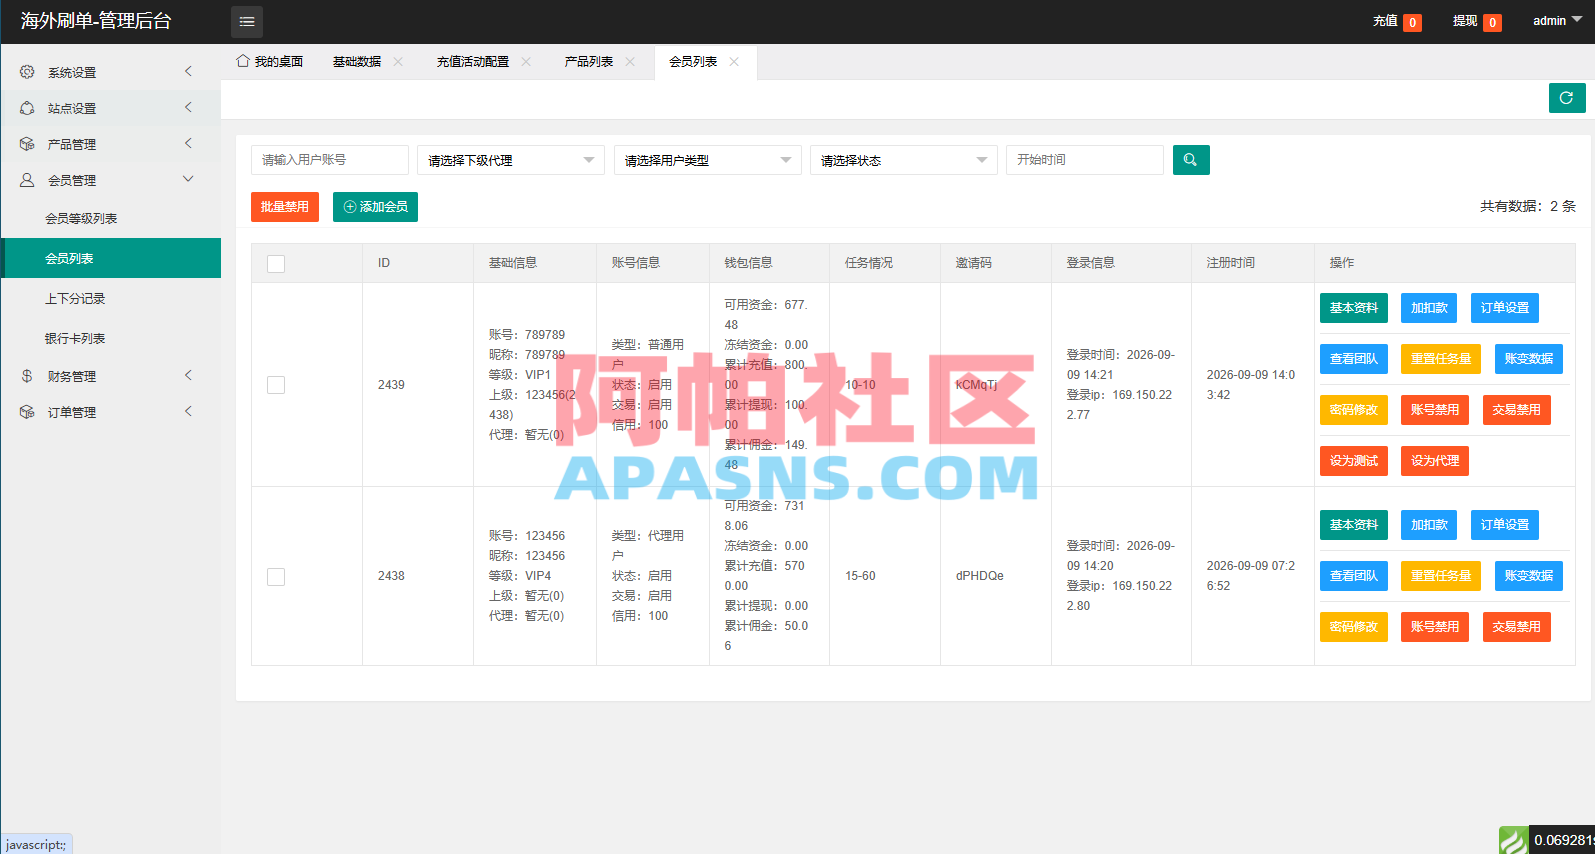Click 设为代理 for member 2439
The height and width of the screenshot is (854, 1595).
1435,461
